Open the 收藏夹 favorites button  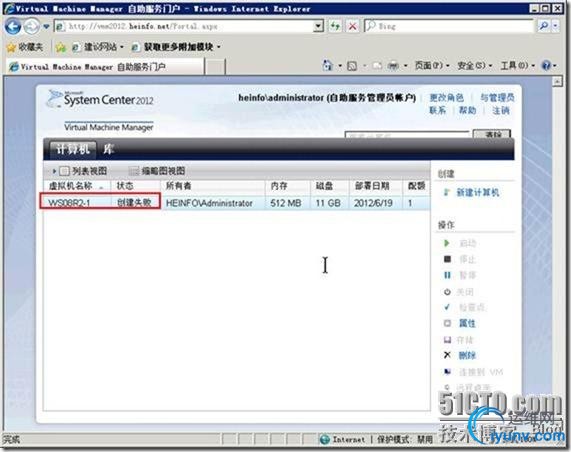click(25, 47)
